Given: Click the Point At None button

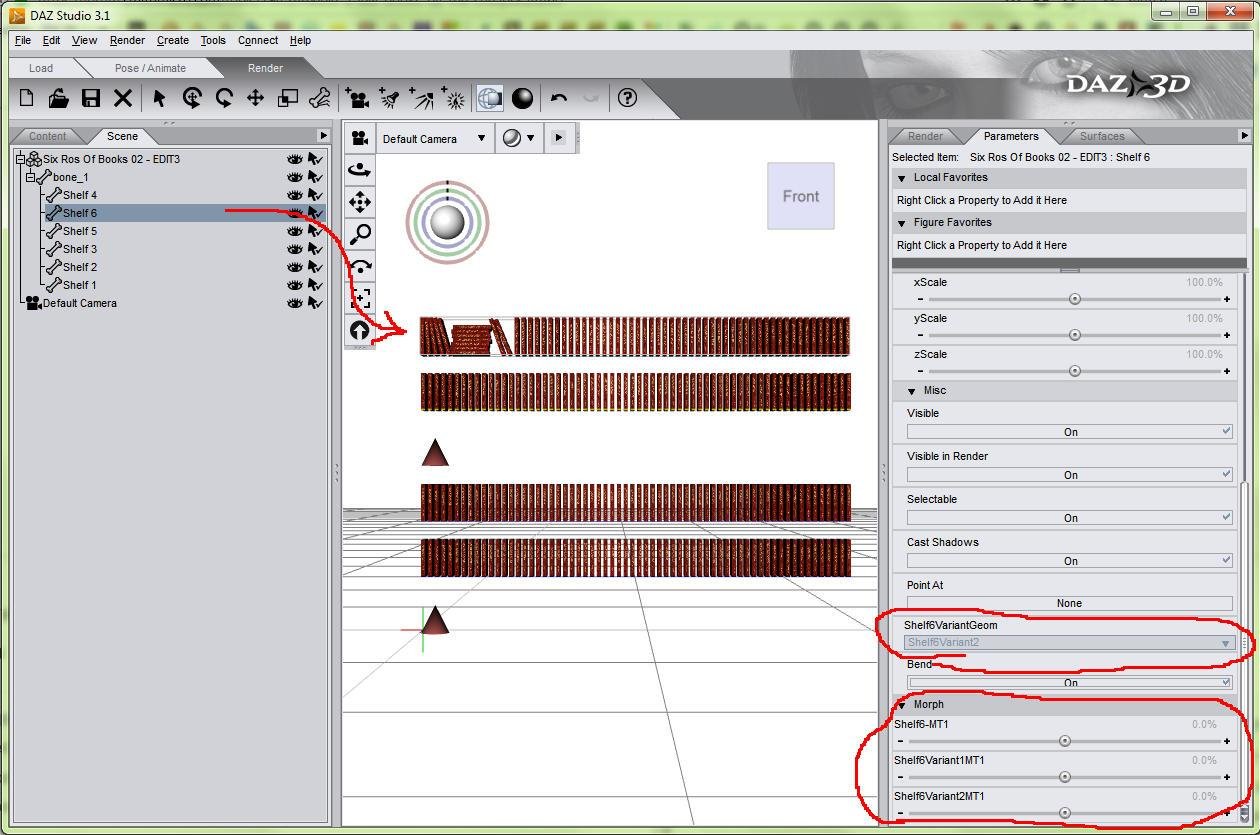Looking at the screenshot, I should (1070, 604).
